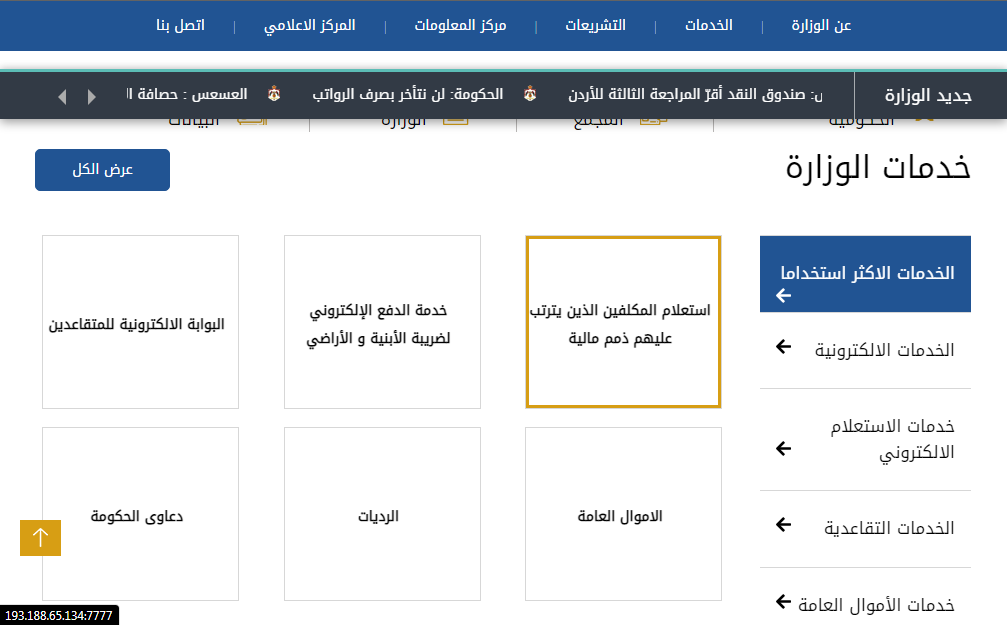Open the اتصل بنا contact link
1007x625 pixels.
point(180,25)
